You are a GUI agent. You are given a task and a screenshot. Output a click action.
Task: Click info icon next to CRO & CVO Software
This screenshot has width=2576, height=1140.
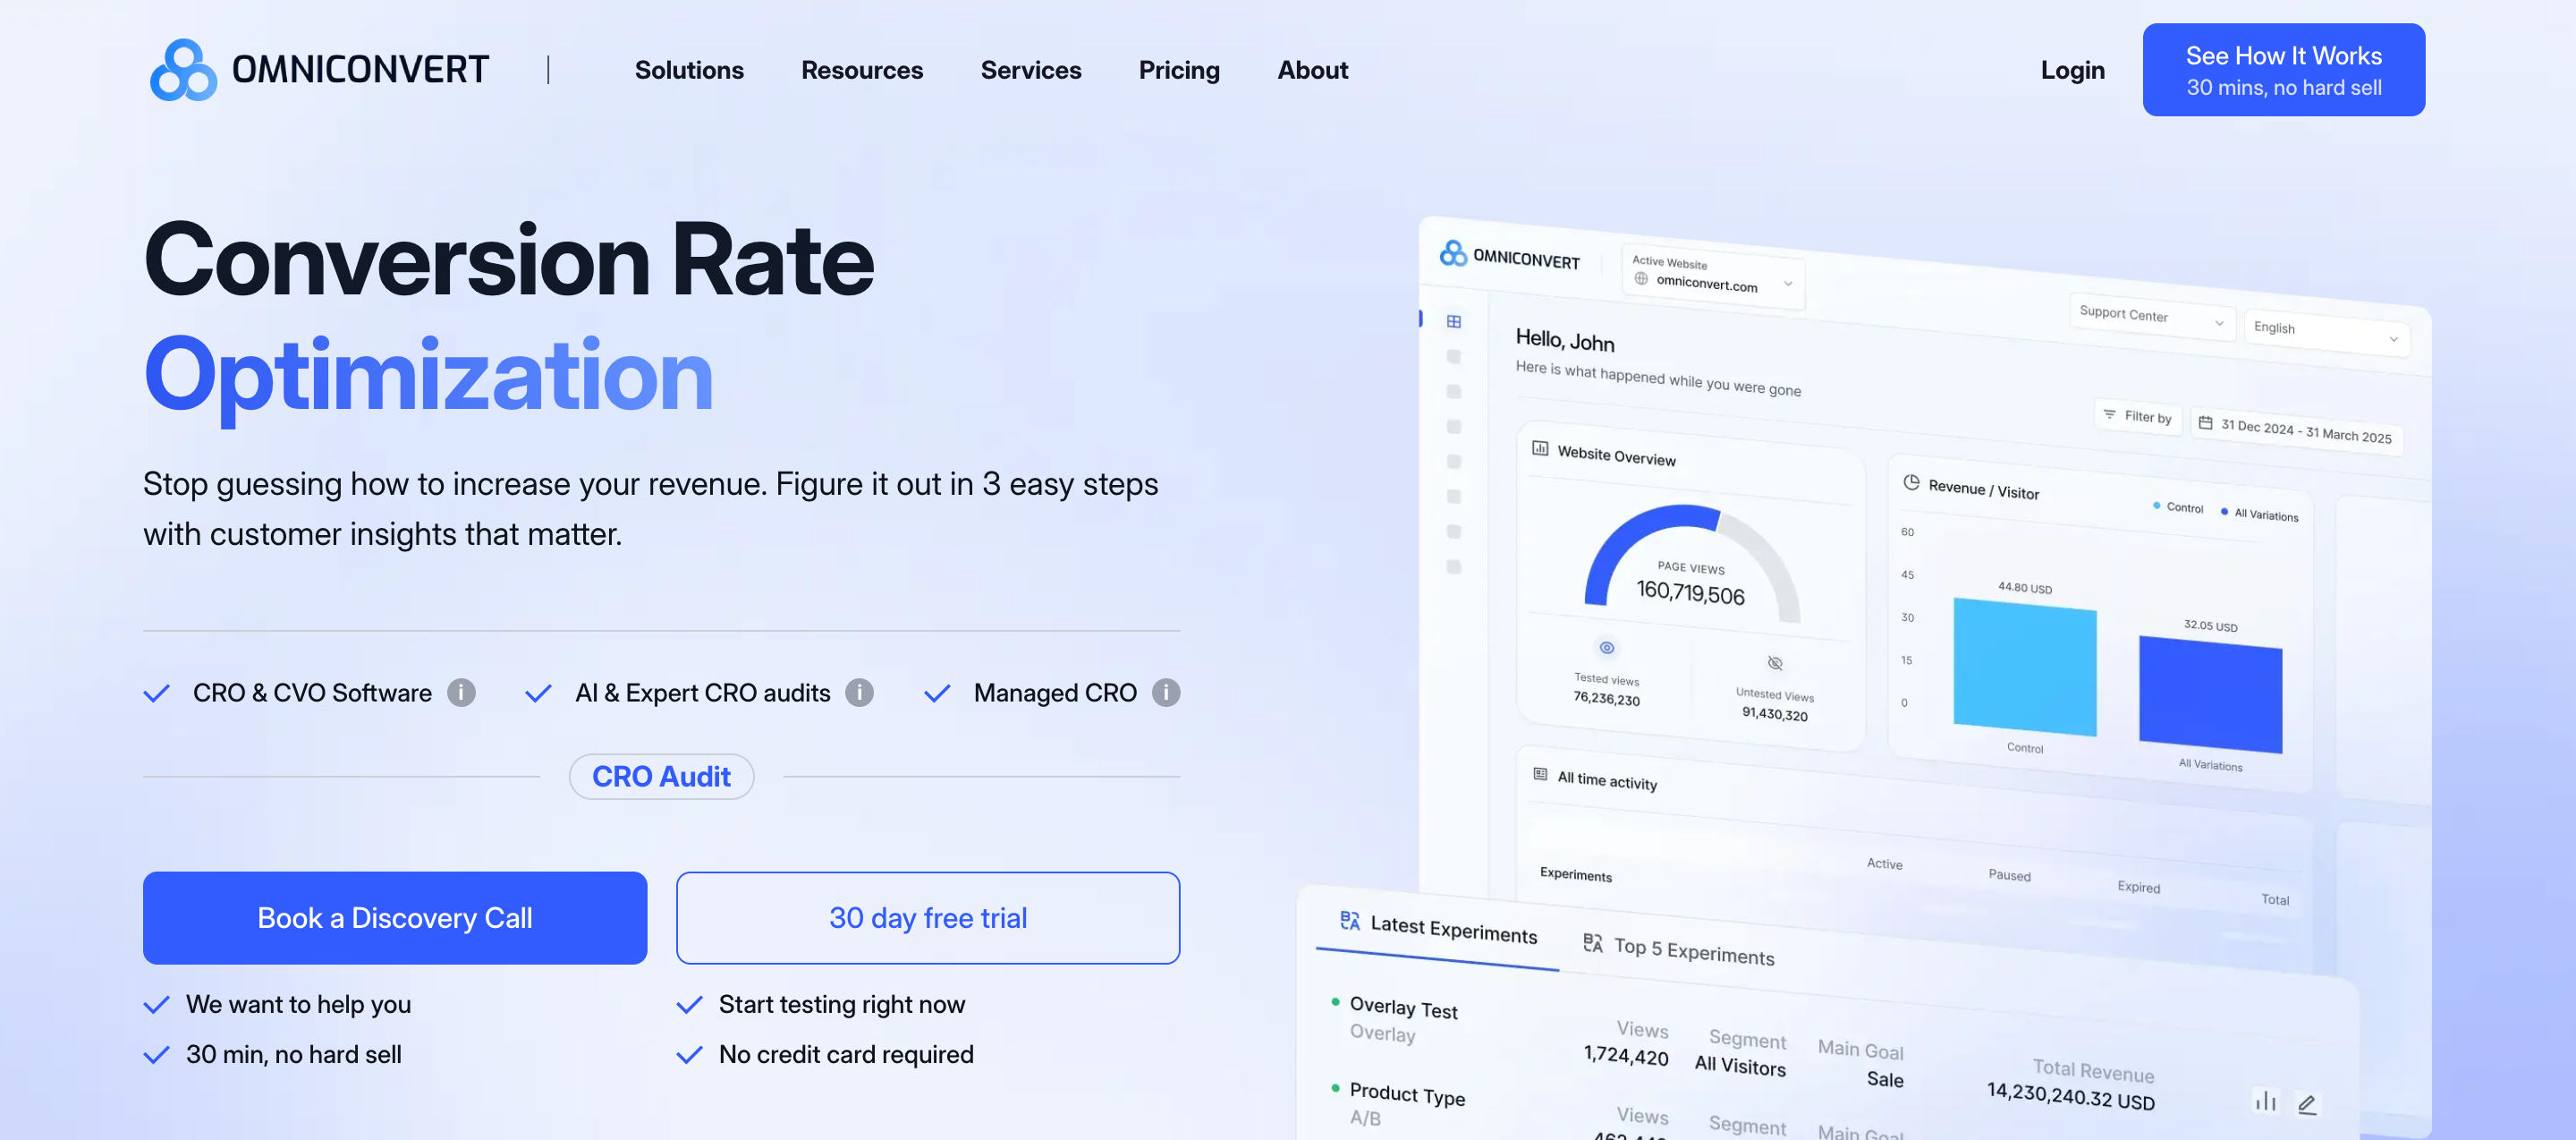coord(461,692)
